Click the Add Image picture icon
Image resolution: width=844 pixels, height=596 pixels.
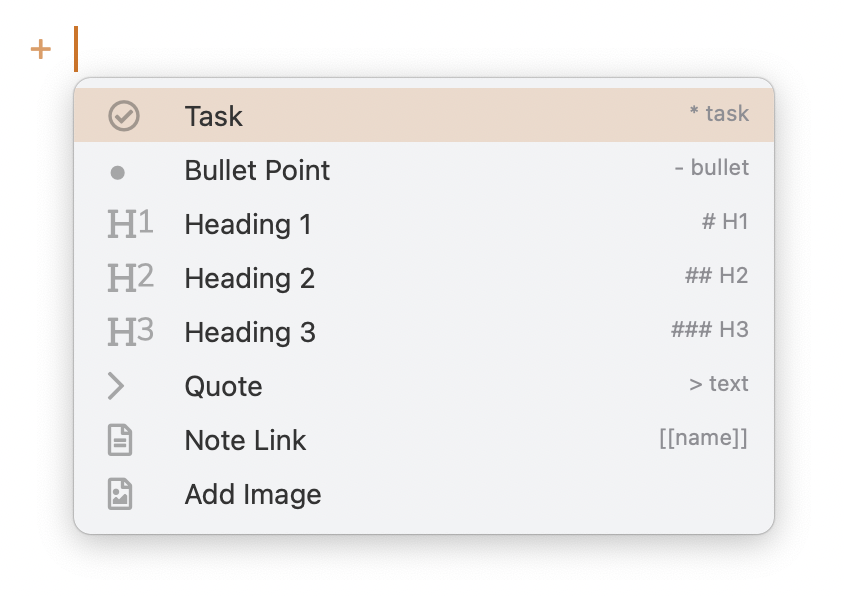point(120,494)
